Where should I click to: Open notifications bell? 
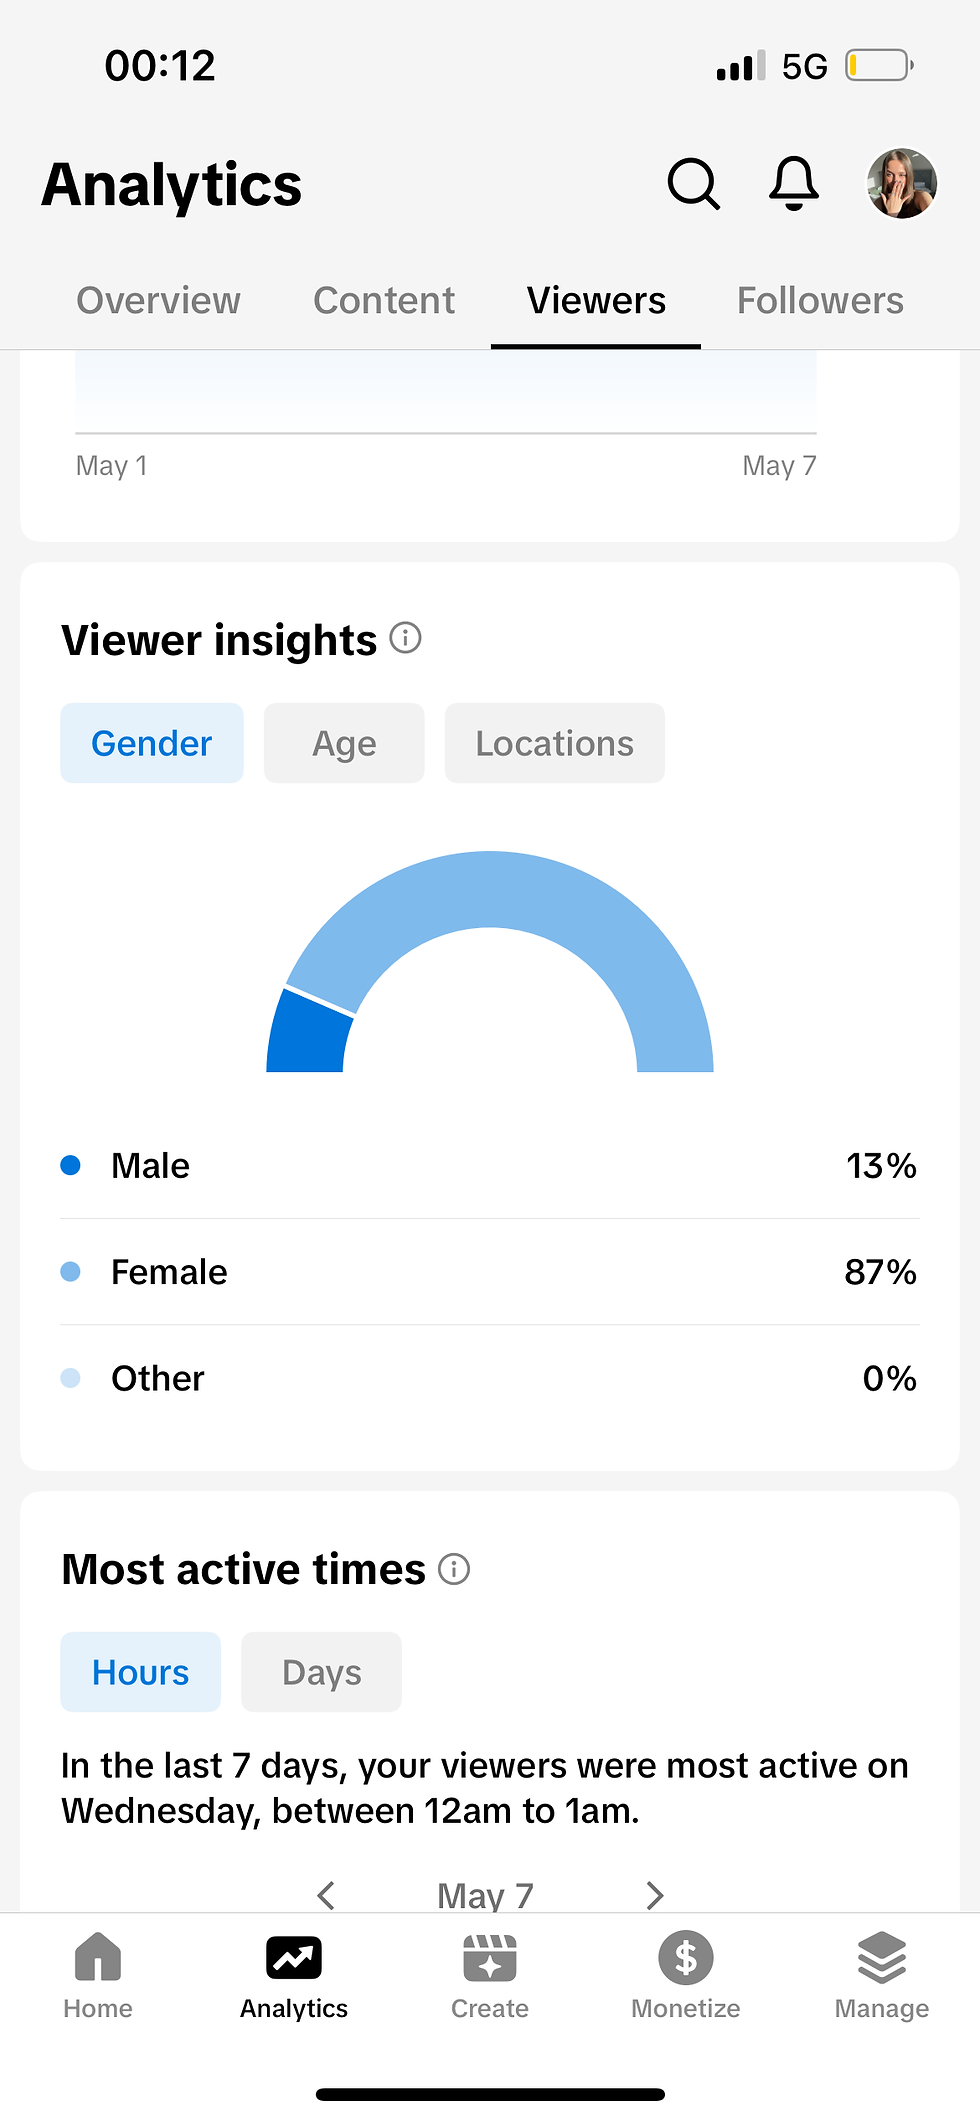794,184
